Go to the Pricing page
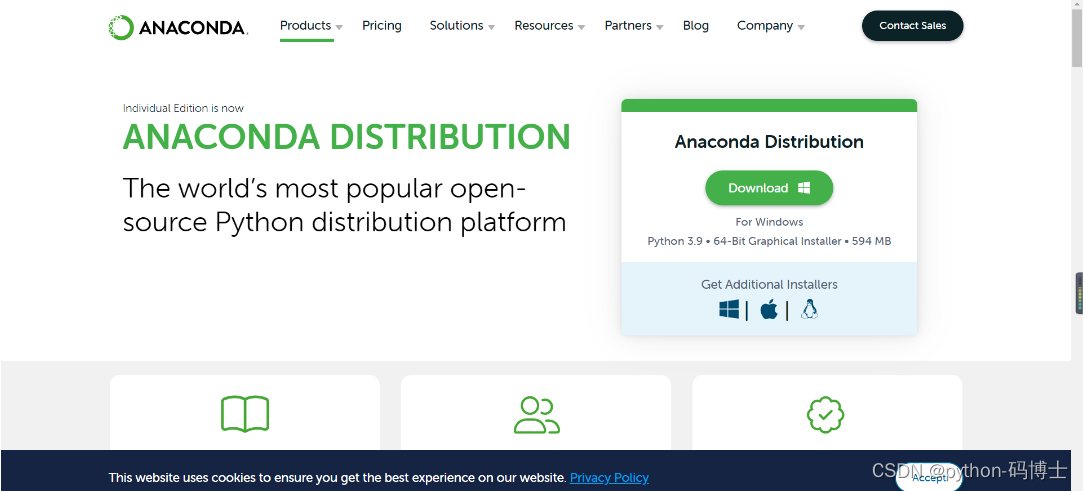 click(382, 26)
